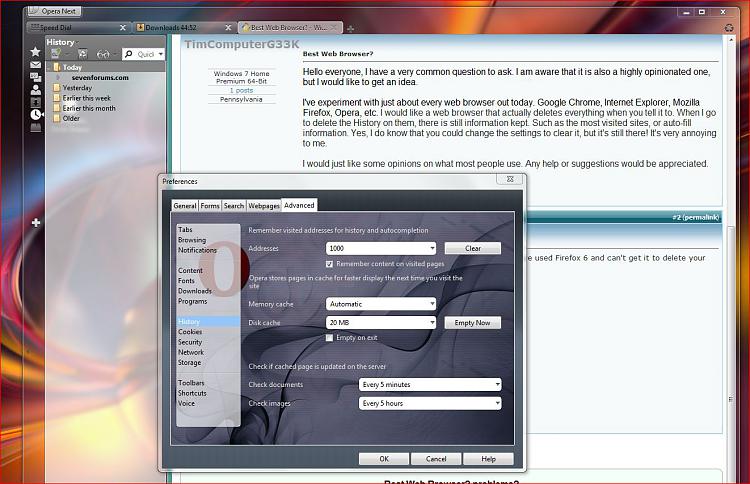
Task: Open Disk cache 20 MB dropdown
Action: (x=381, y=322)
